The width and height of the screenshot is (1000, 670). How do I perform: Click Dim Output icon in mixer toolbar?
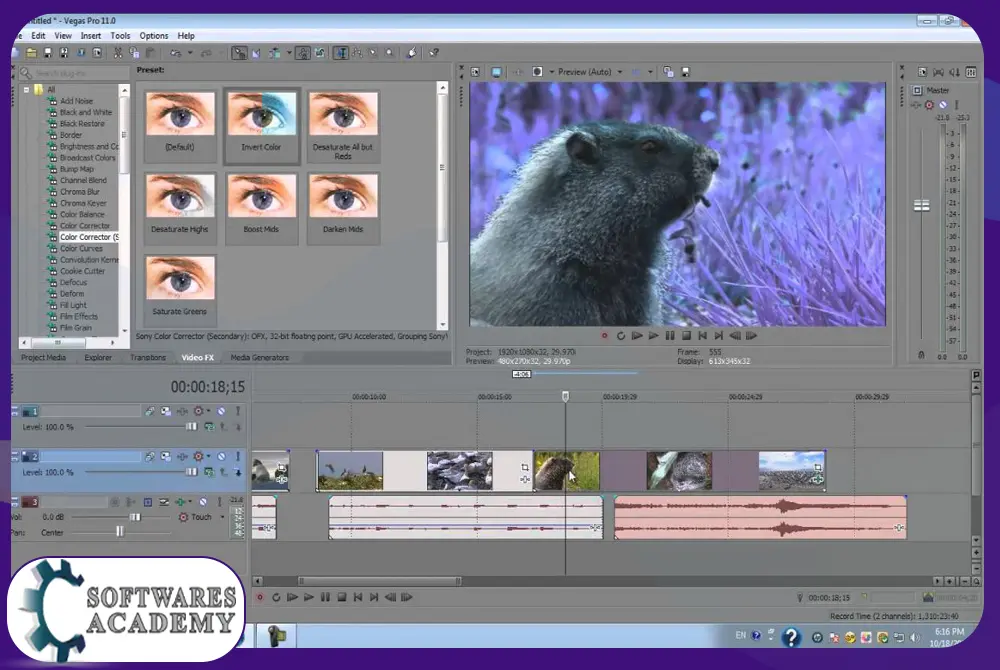[955, 72]
